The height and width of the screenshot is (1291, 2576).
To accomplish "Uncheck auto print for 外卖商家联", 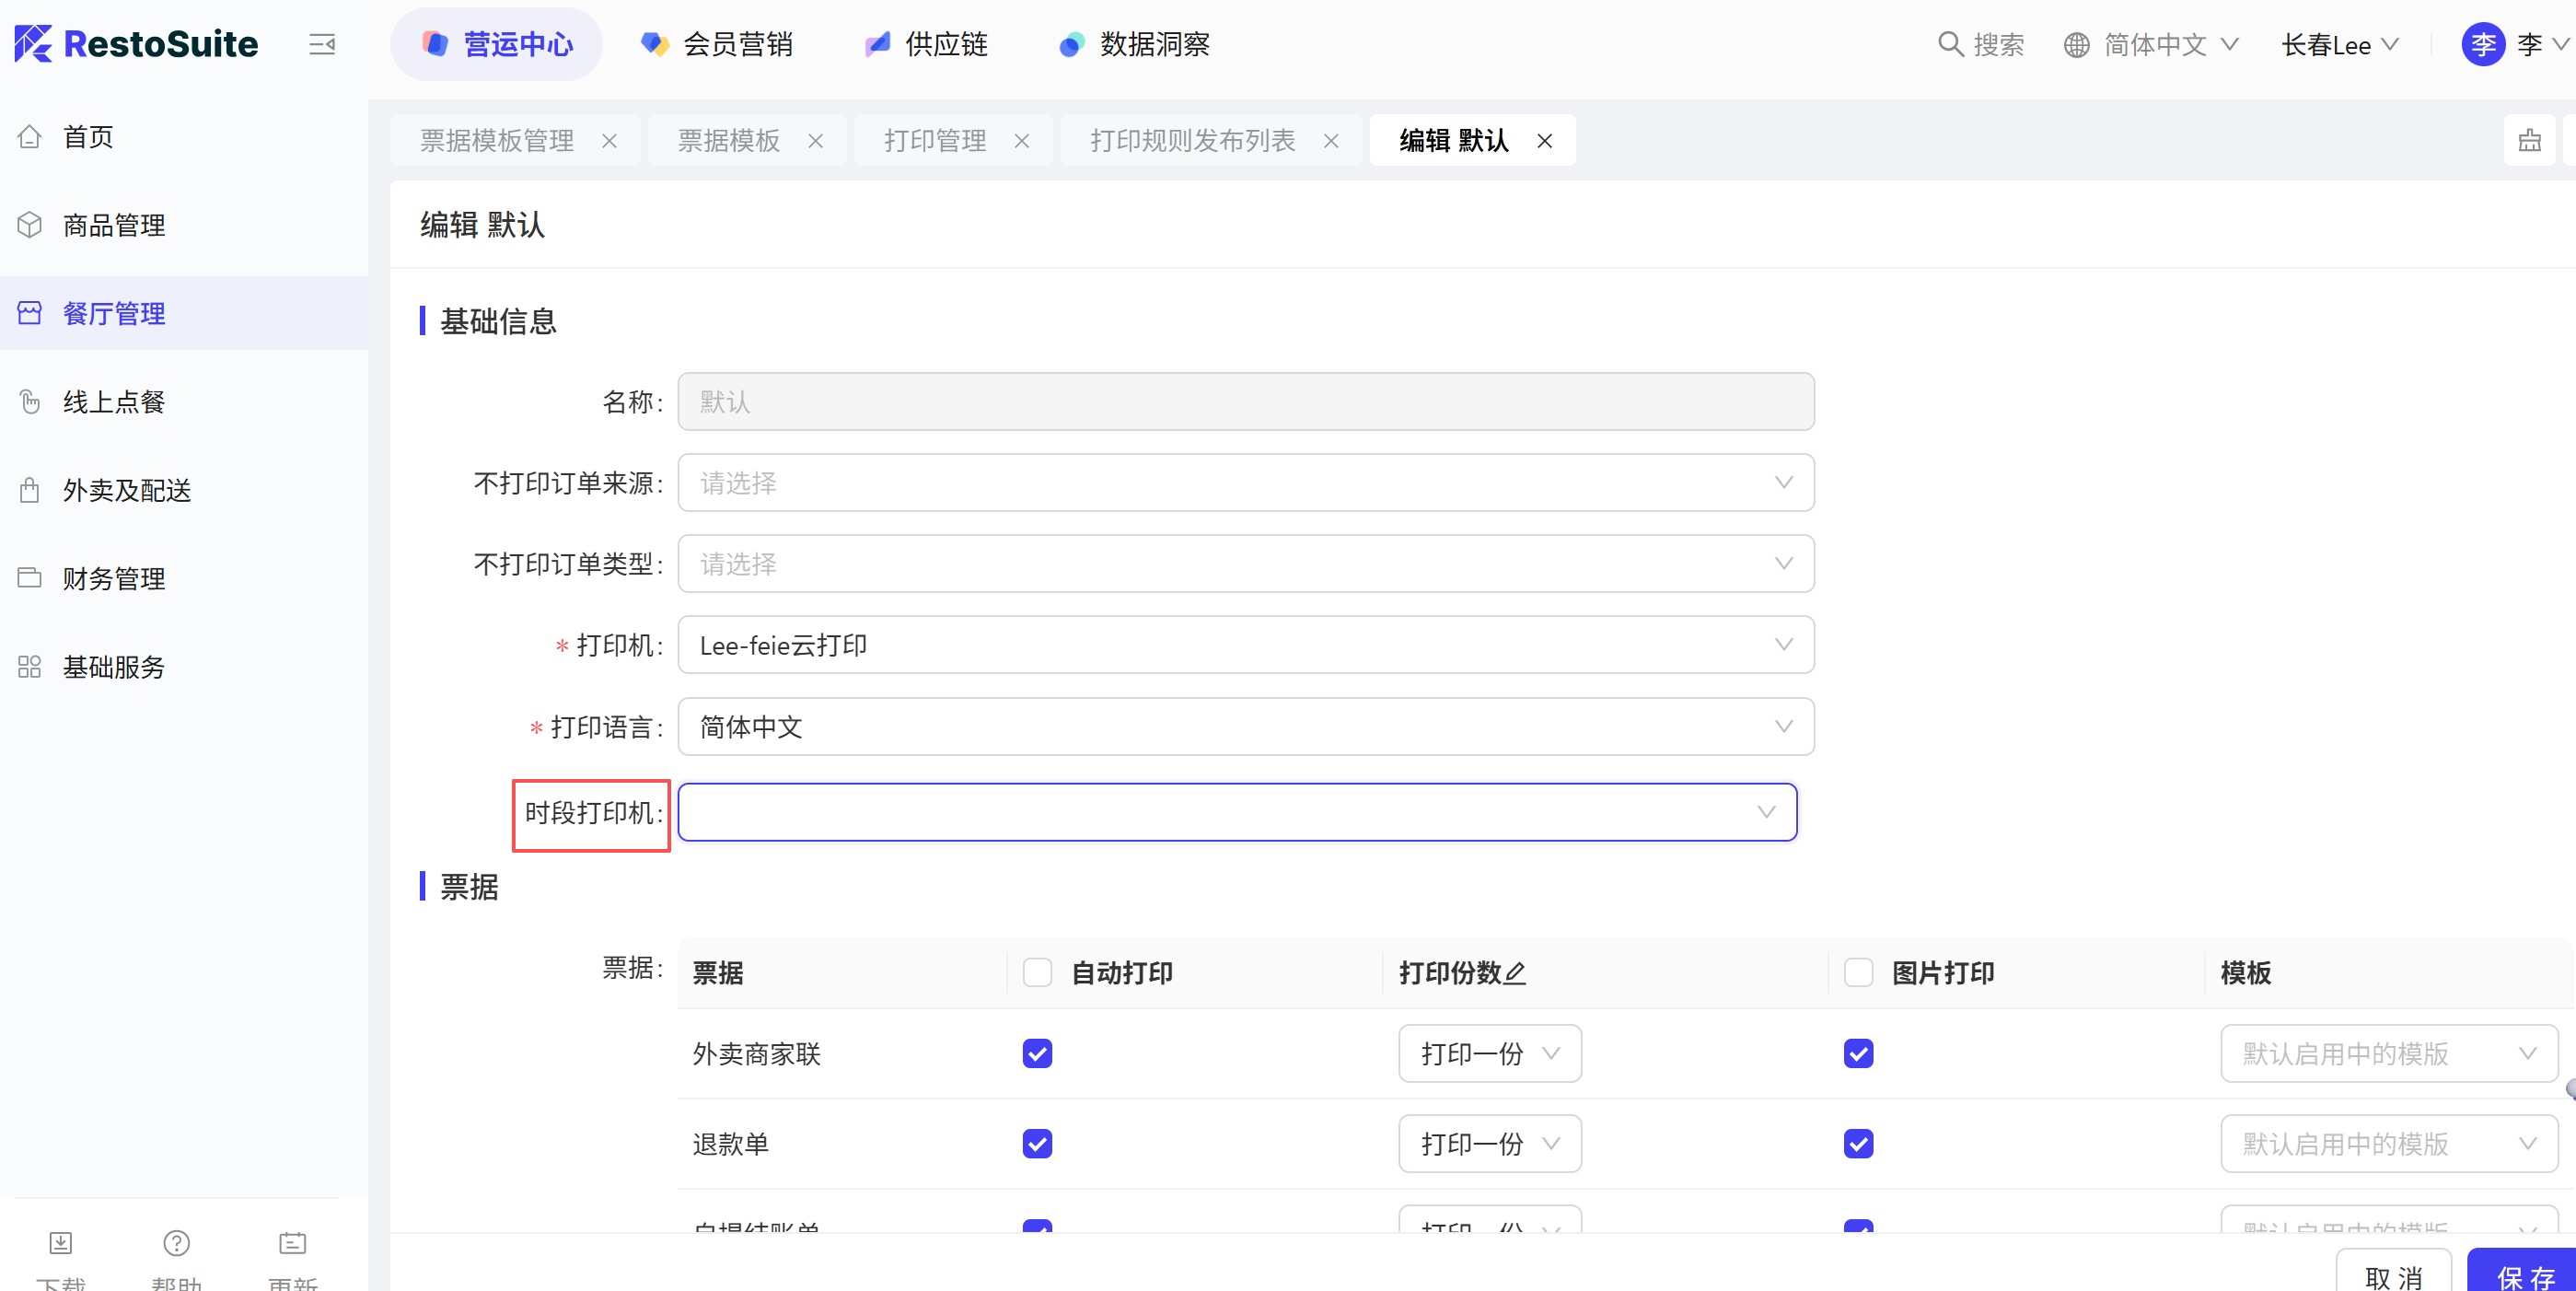I will coord(1037,1053).
